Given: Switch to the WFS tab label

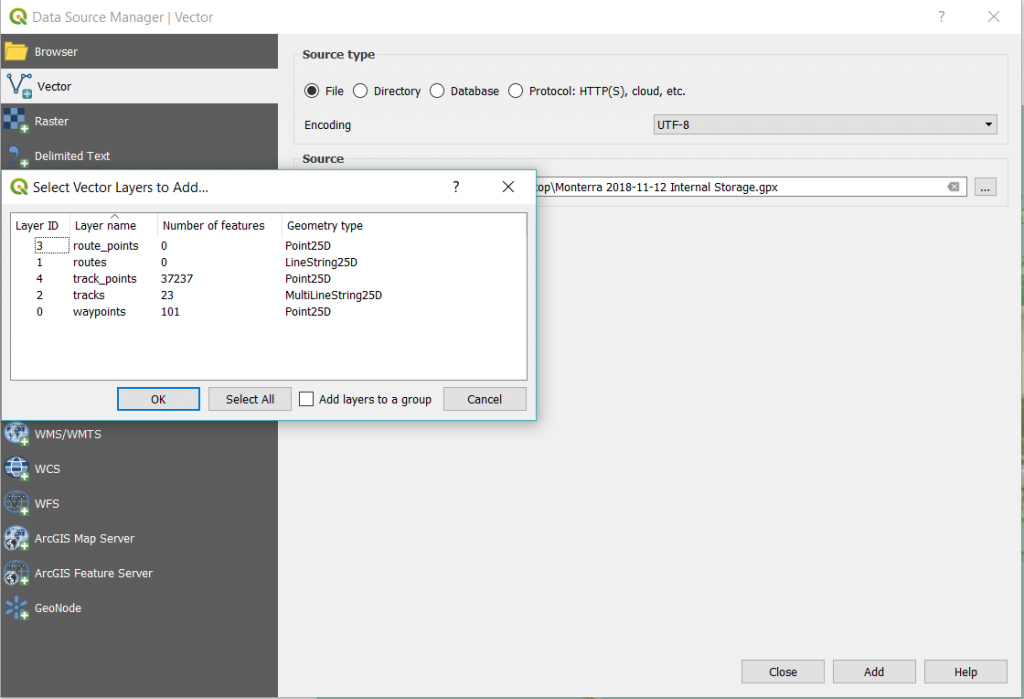Looking at the screenshot, I should (x=47, y=504).
